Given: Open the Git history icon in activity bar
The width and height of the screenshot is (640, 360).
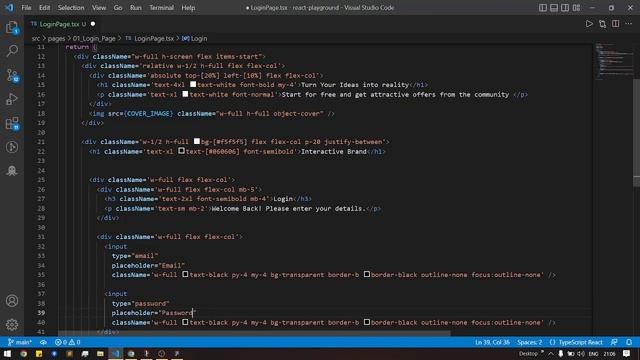Looking at the screenshot, I should pyautogui.click(x=12, y=147).
